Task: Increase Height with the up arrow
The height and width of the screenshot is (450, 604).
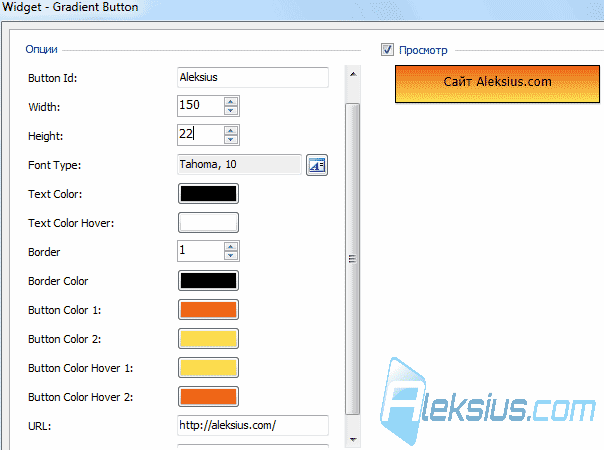Action: (231, 131)
